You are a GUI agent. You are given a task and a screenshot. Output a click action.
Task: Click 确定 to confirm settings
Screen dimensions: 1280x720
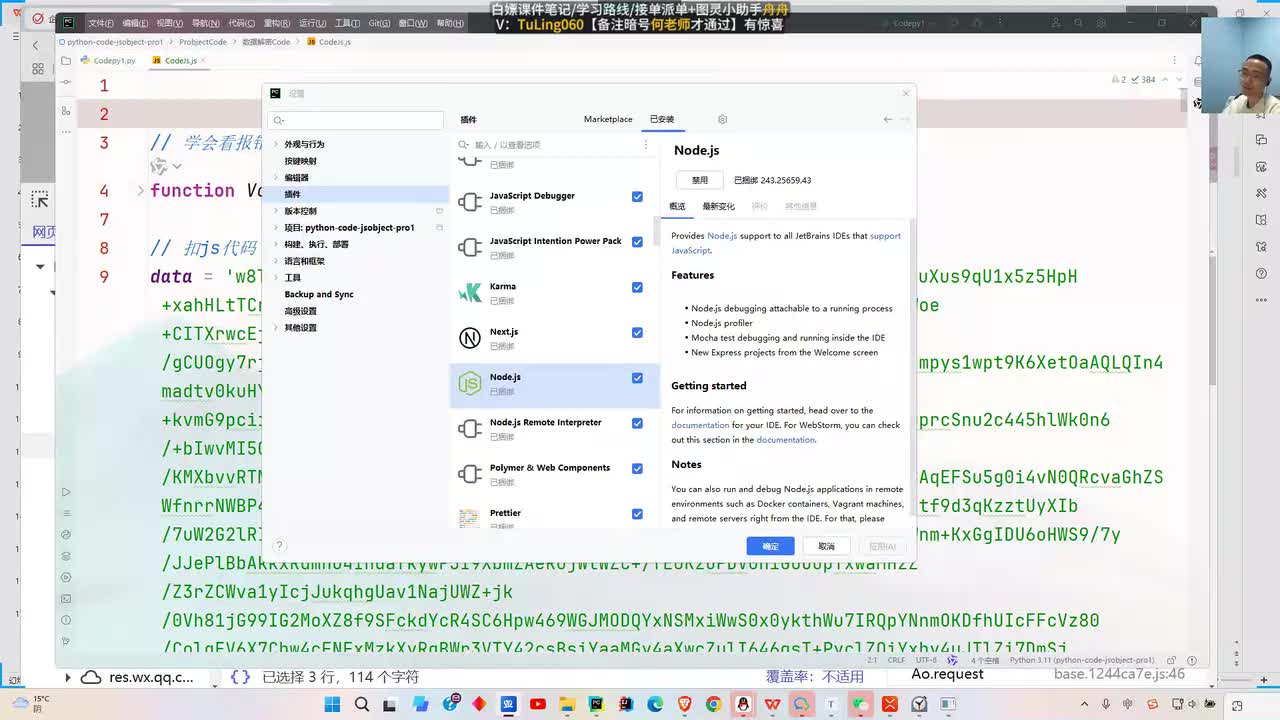pyautogui.click(x=770, y=546)
